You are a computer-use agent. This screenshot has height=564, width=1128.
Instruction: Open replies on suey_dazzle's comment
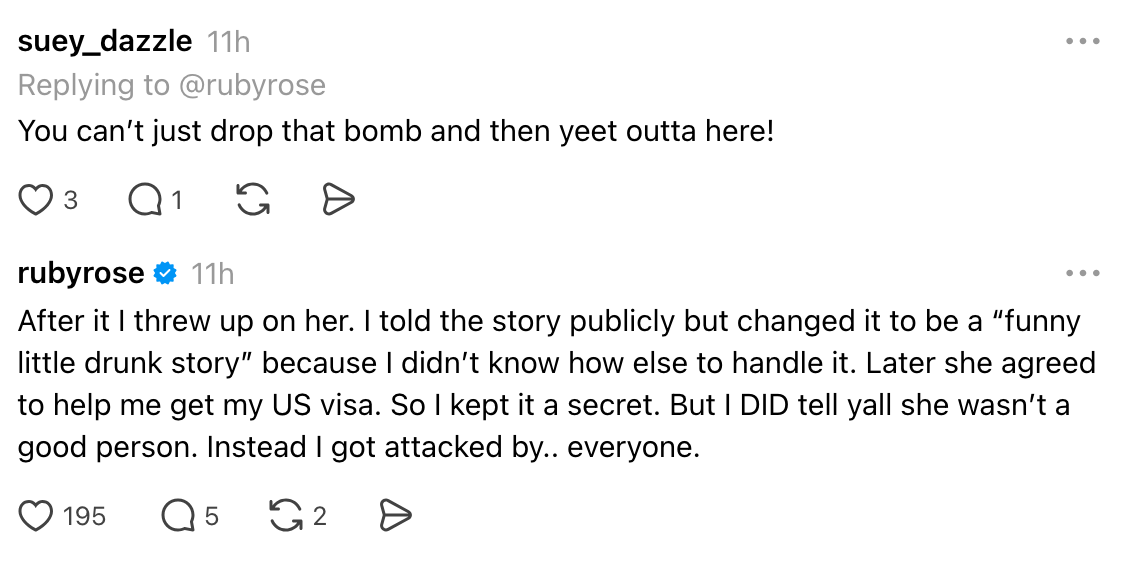tap(145, 201)
